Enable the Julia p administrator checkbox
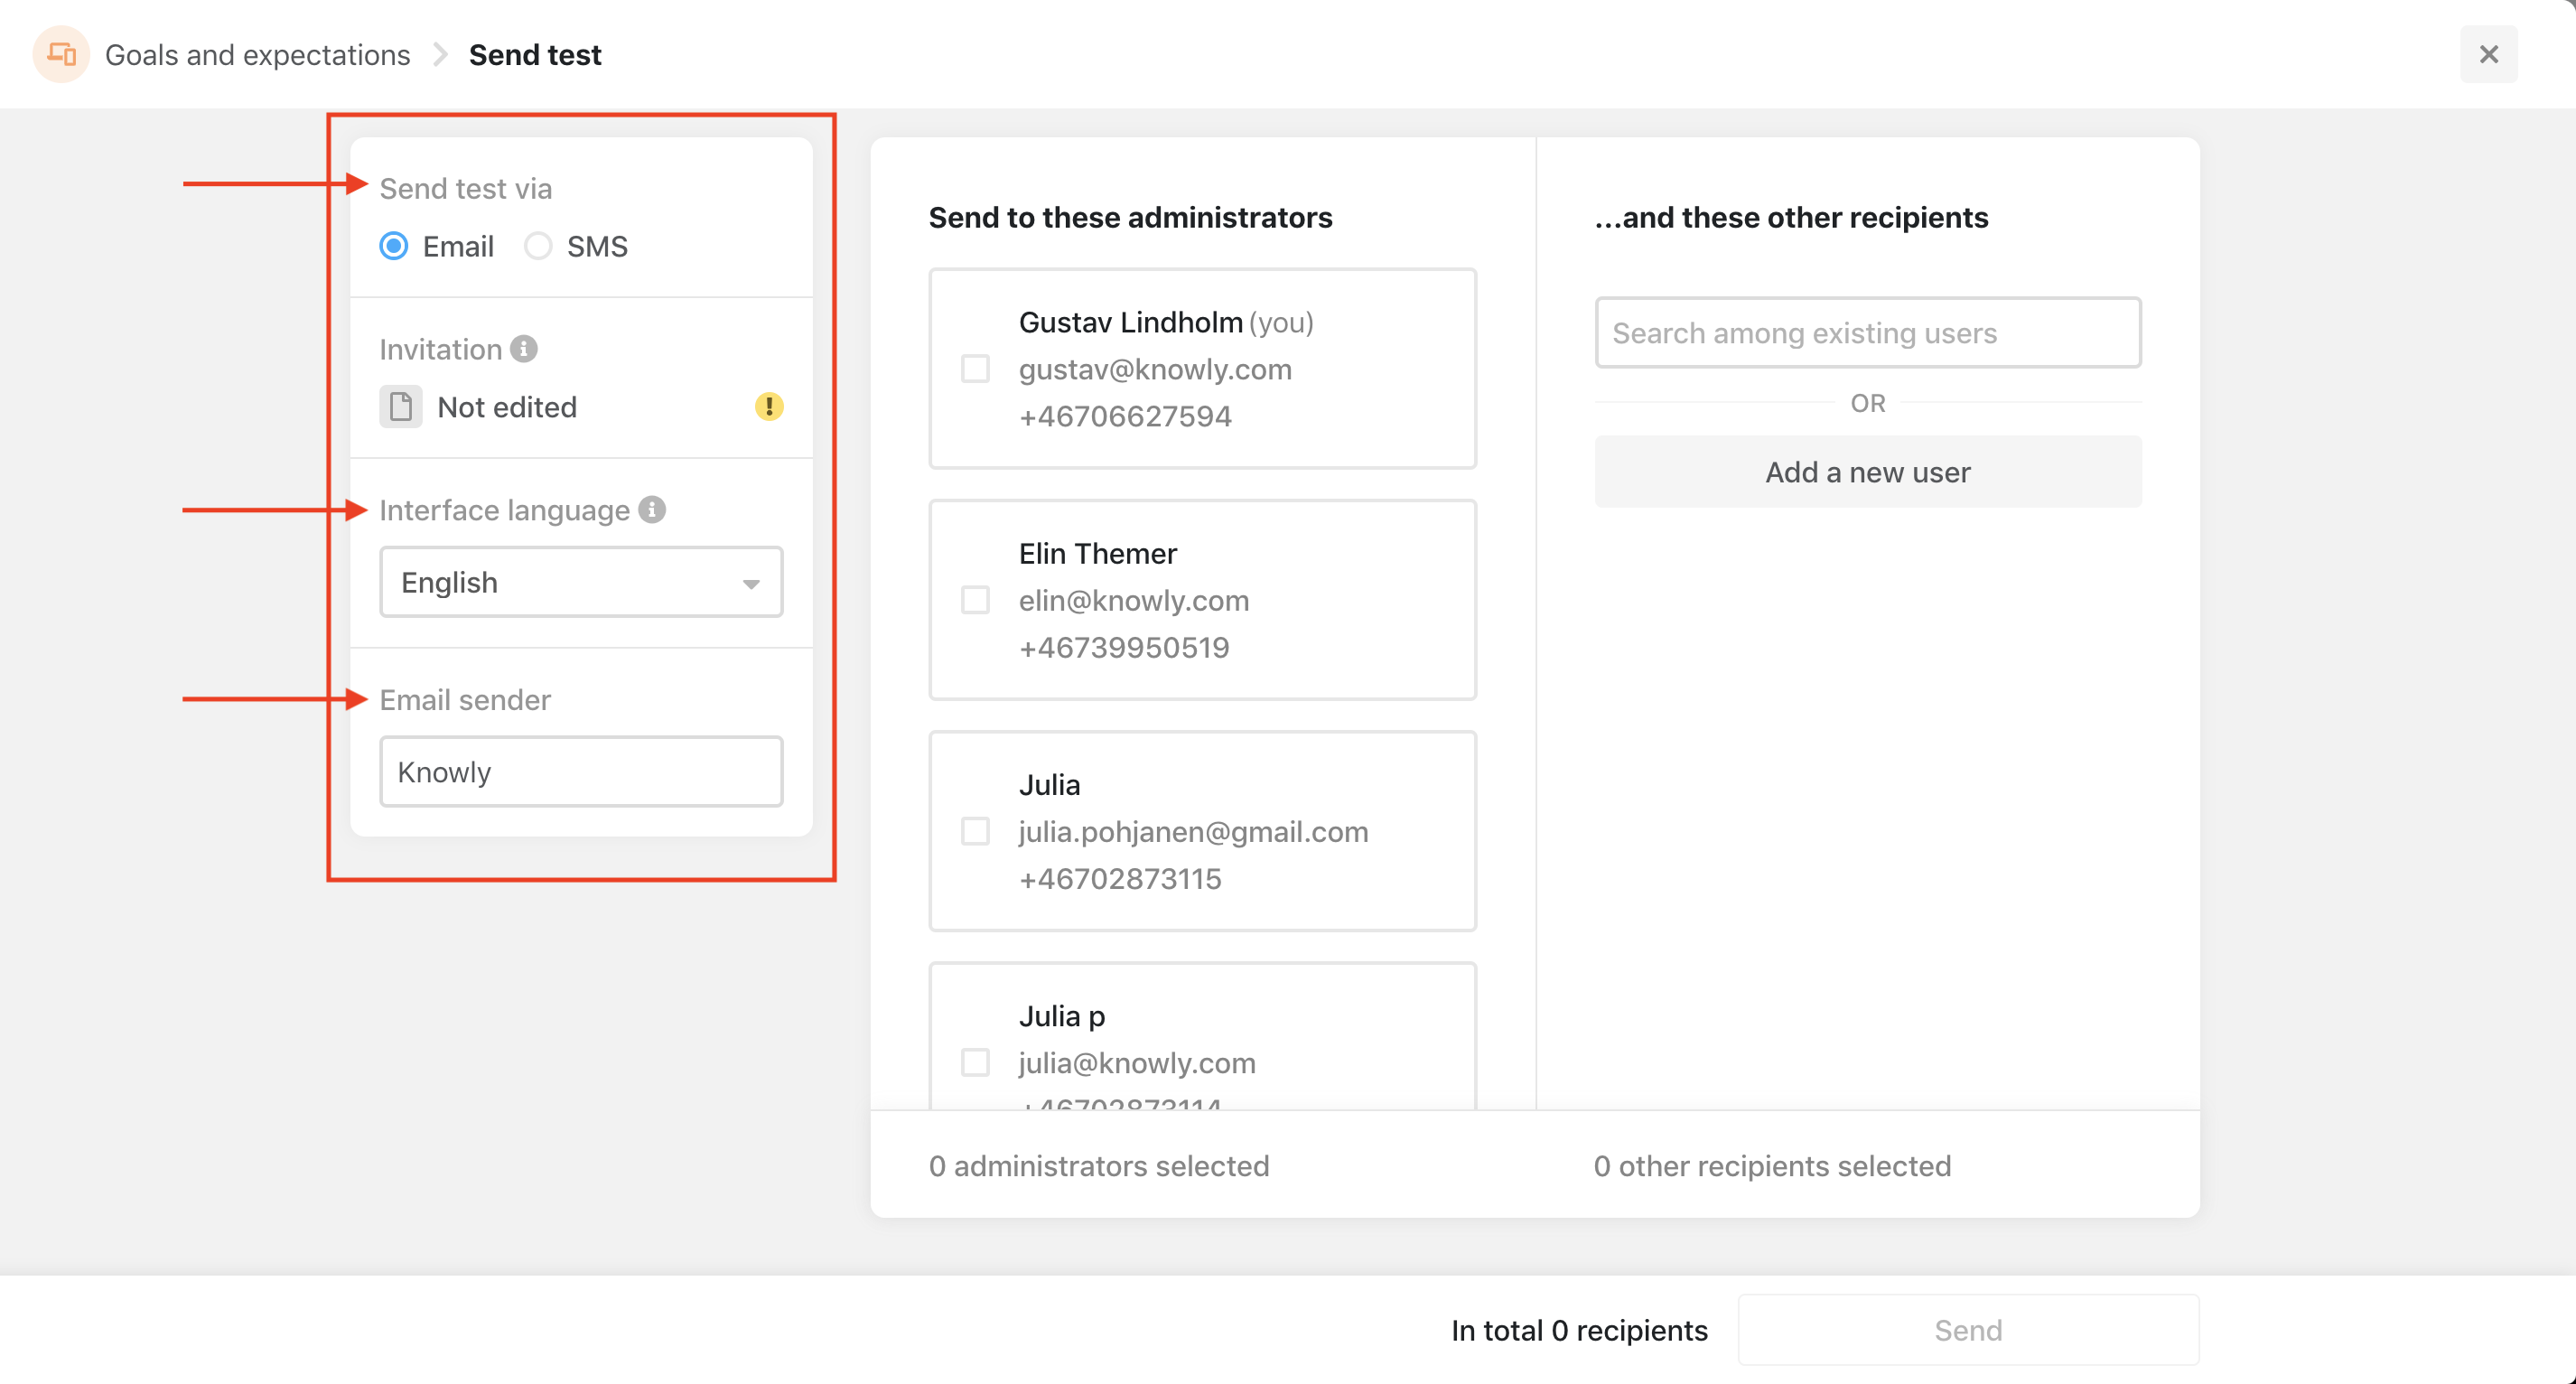2576x1384 pixels. 975,1062
